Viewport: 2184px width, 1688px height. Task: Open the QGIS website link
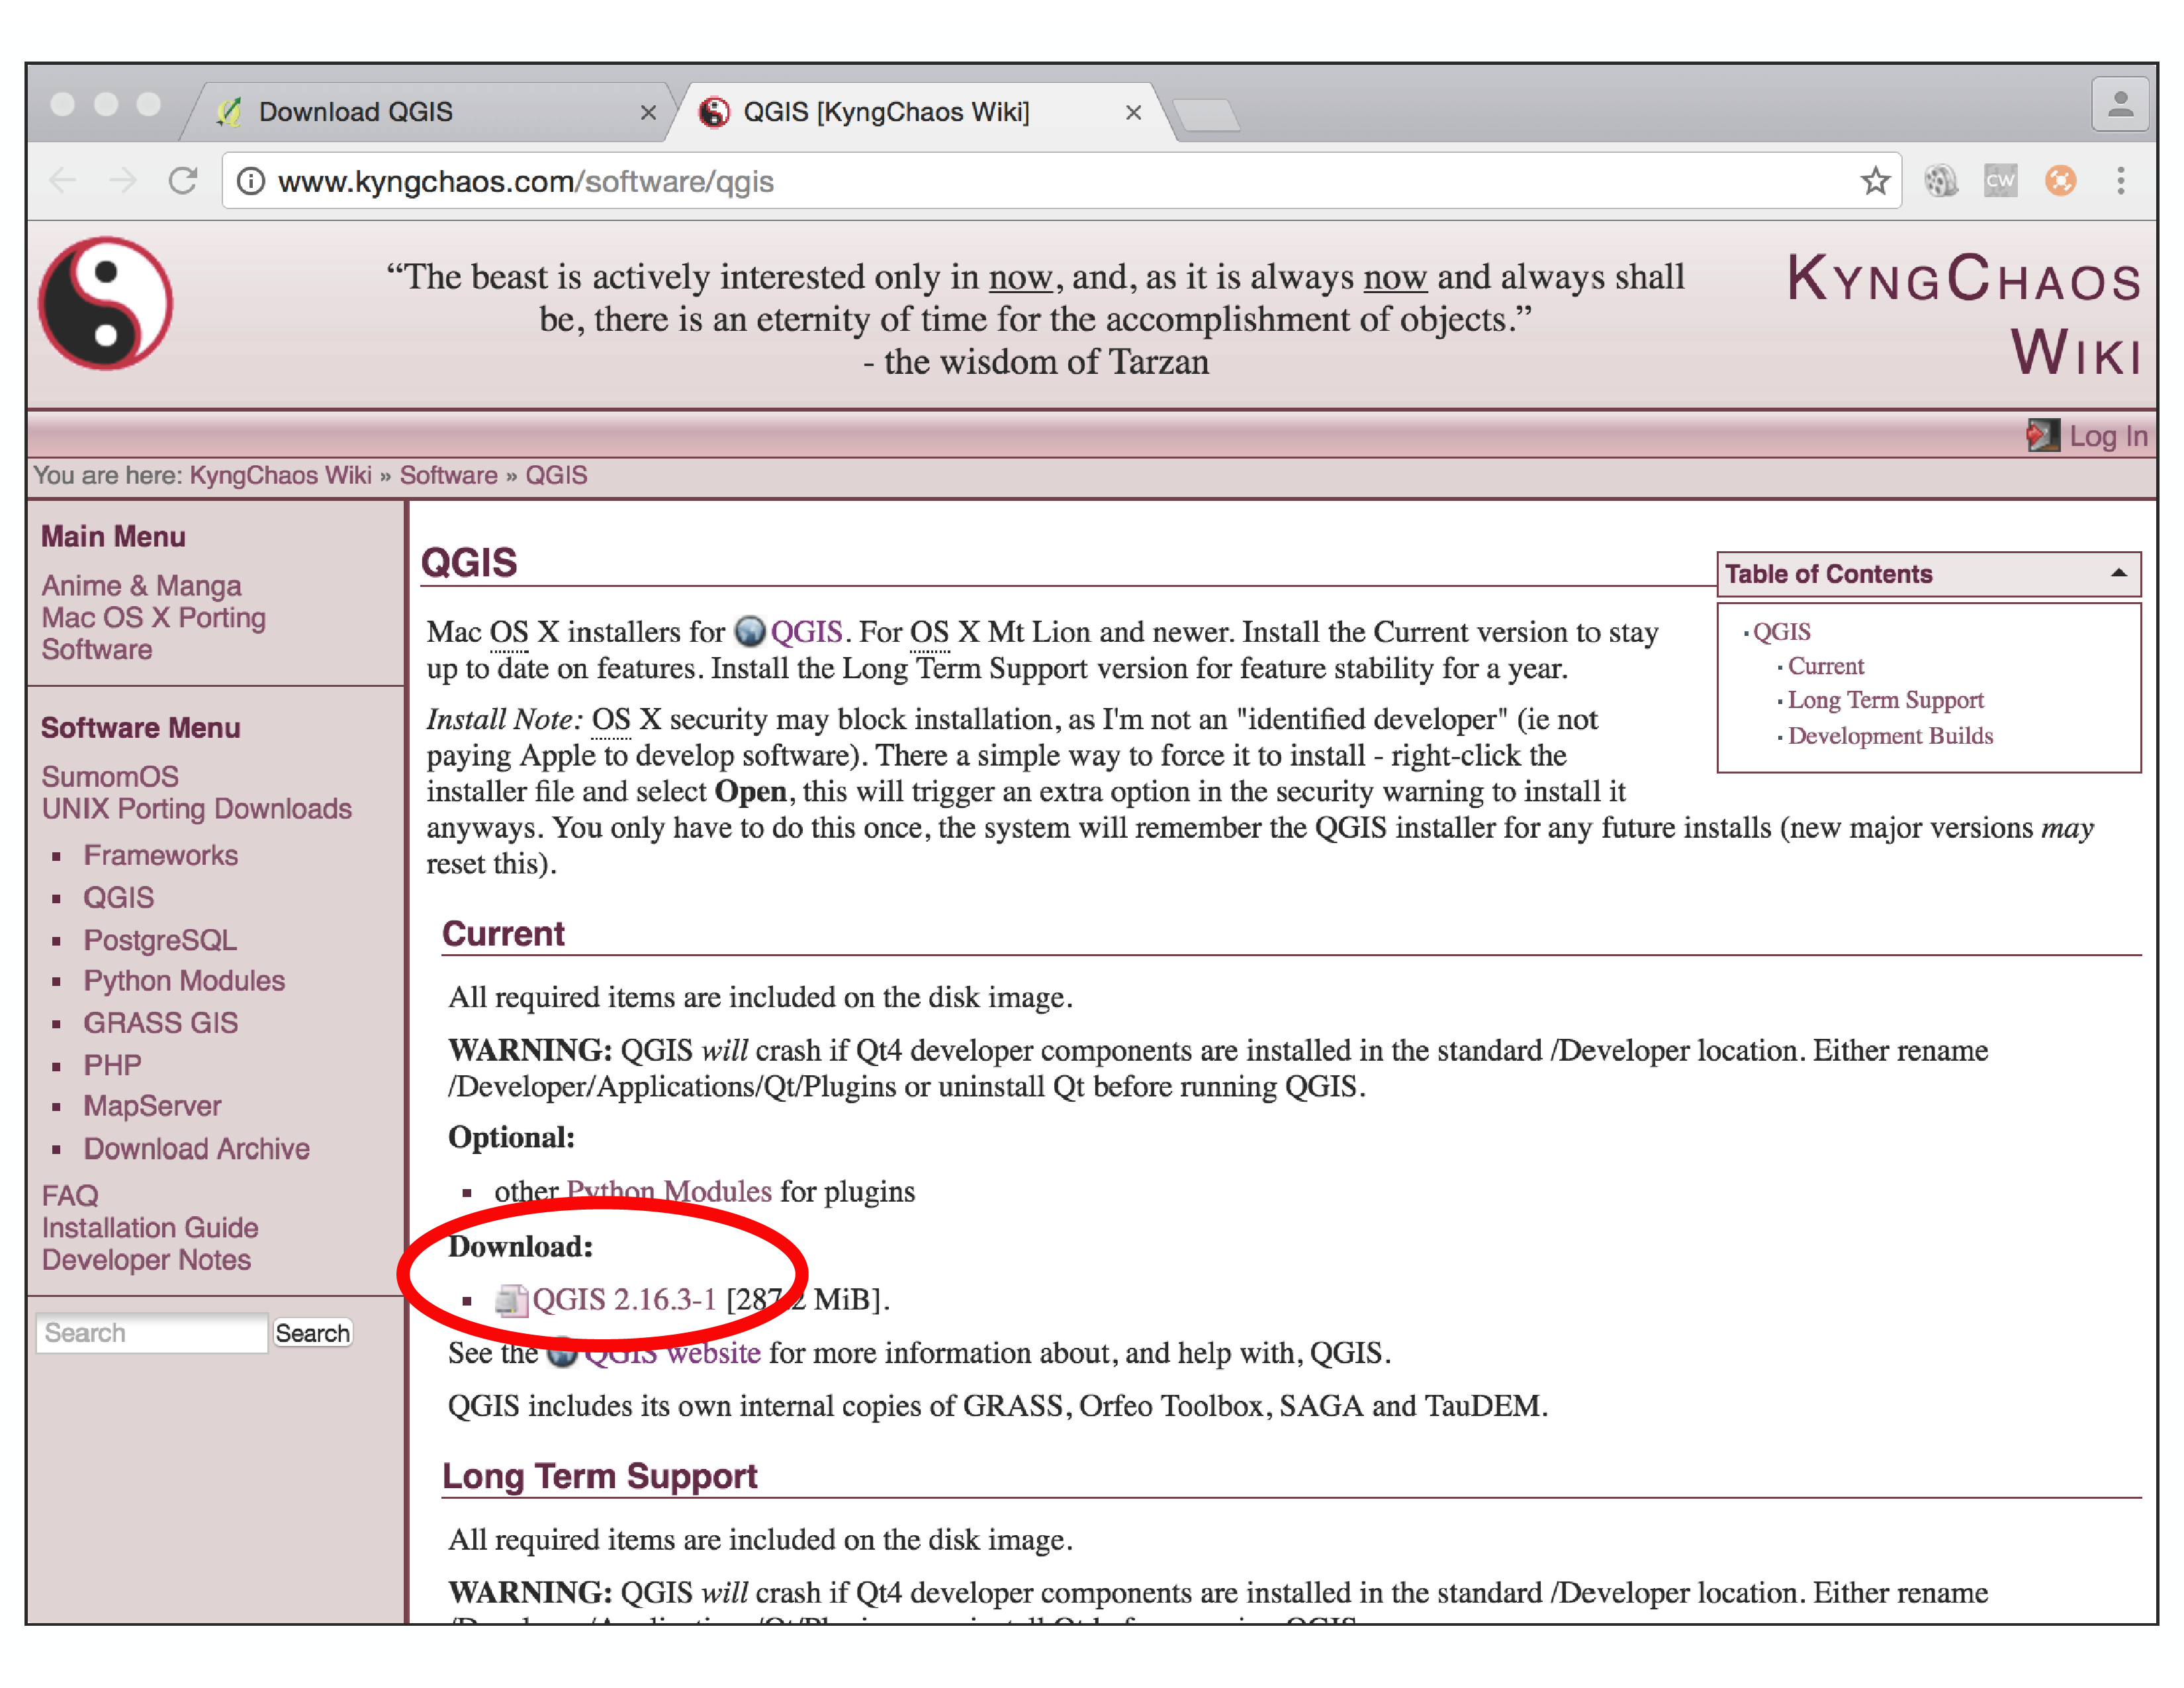(672, 1353)
